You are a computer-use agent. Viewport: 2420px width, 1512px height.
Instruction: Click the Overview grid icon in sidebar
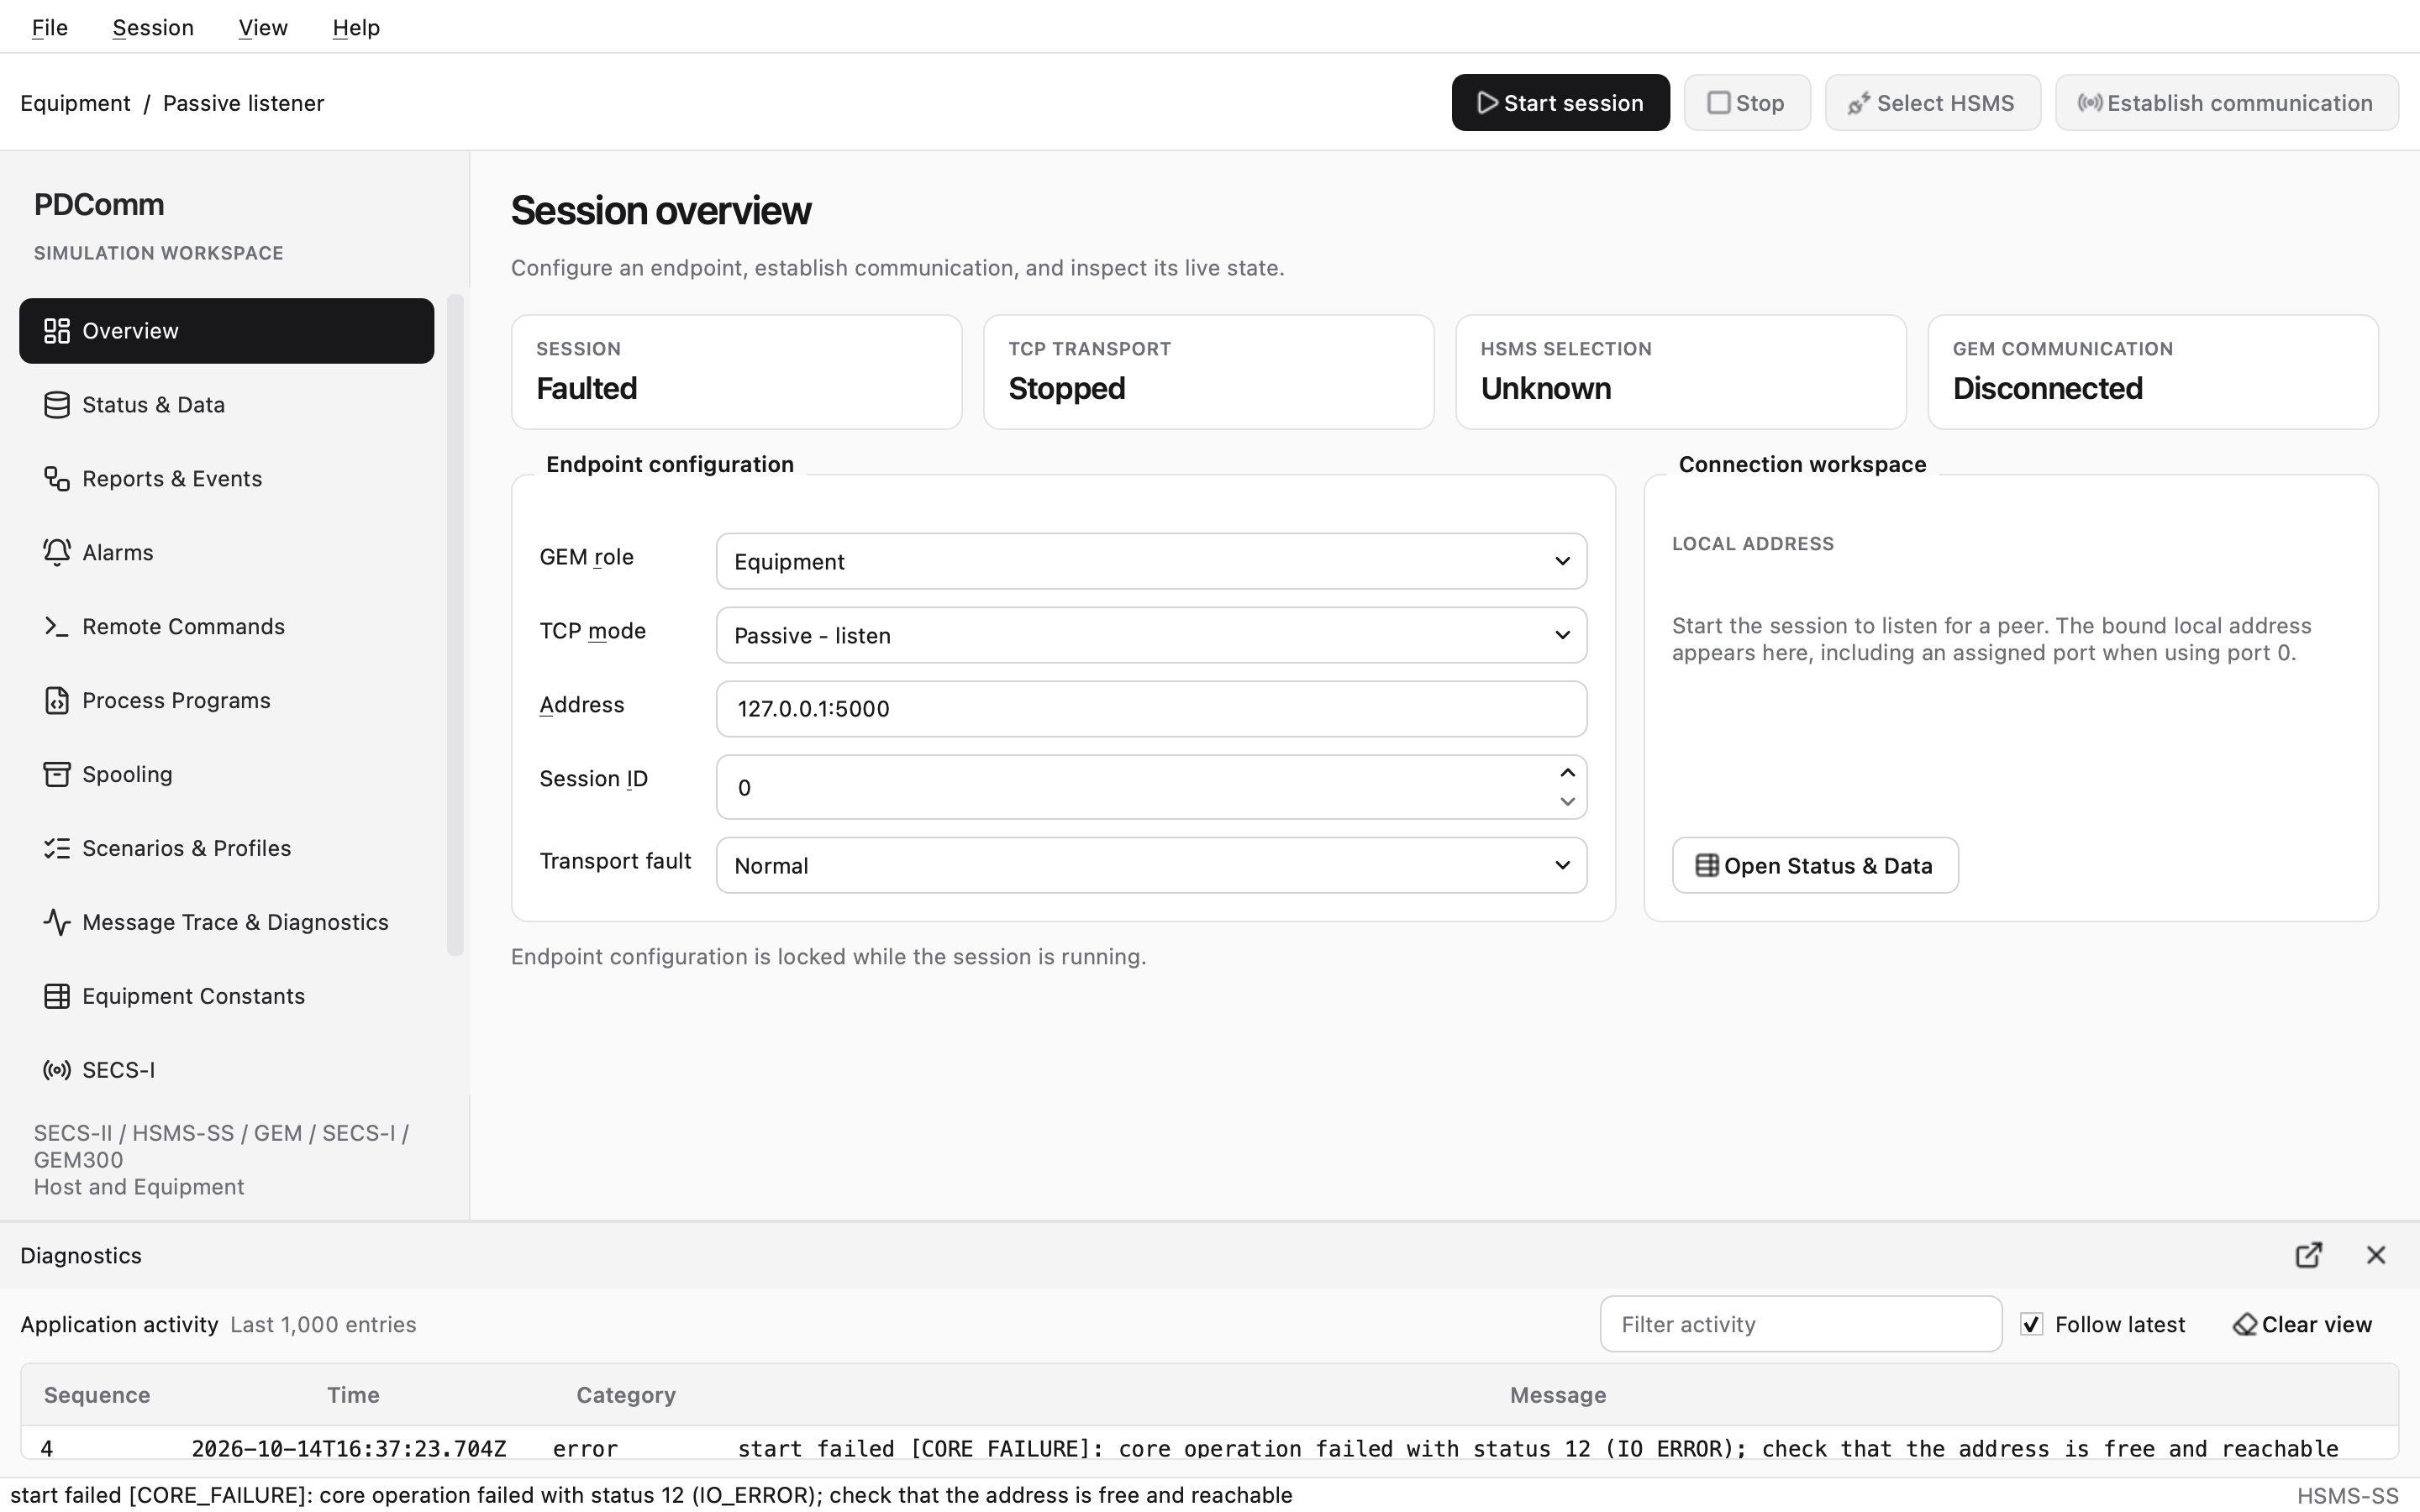click(x=57, y=331)
